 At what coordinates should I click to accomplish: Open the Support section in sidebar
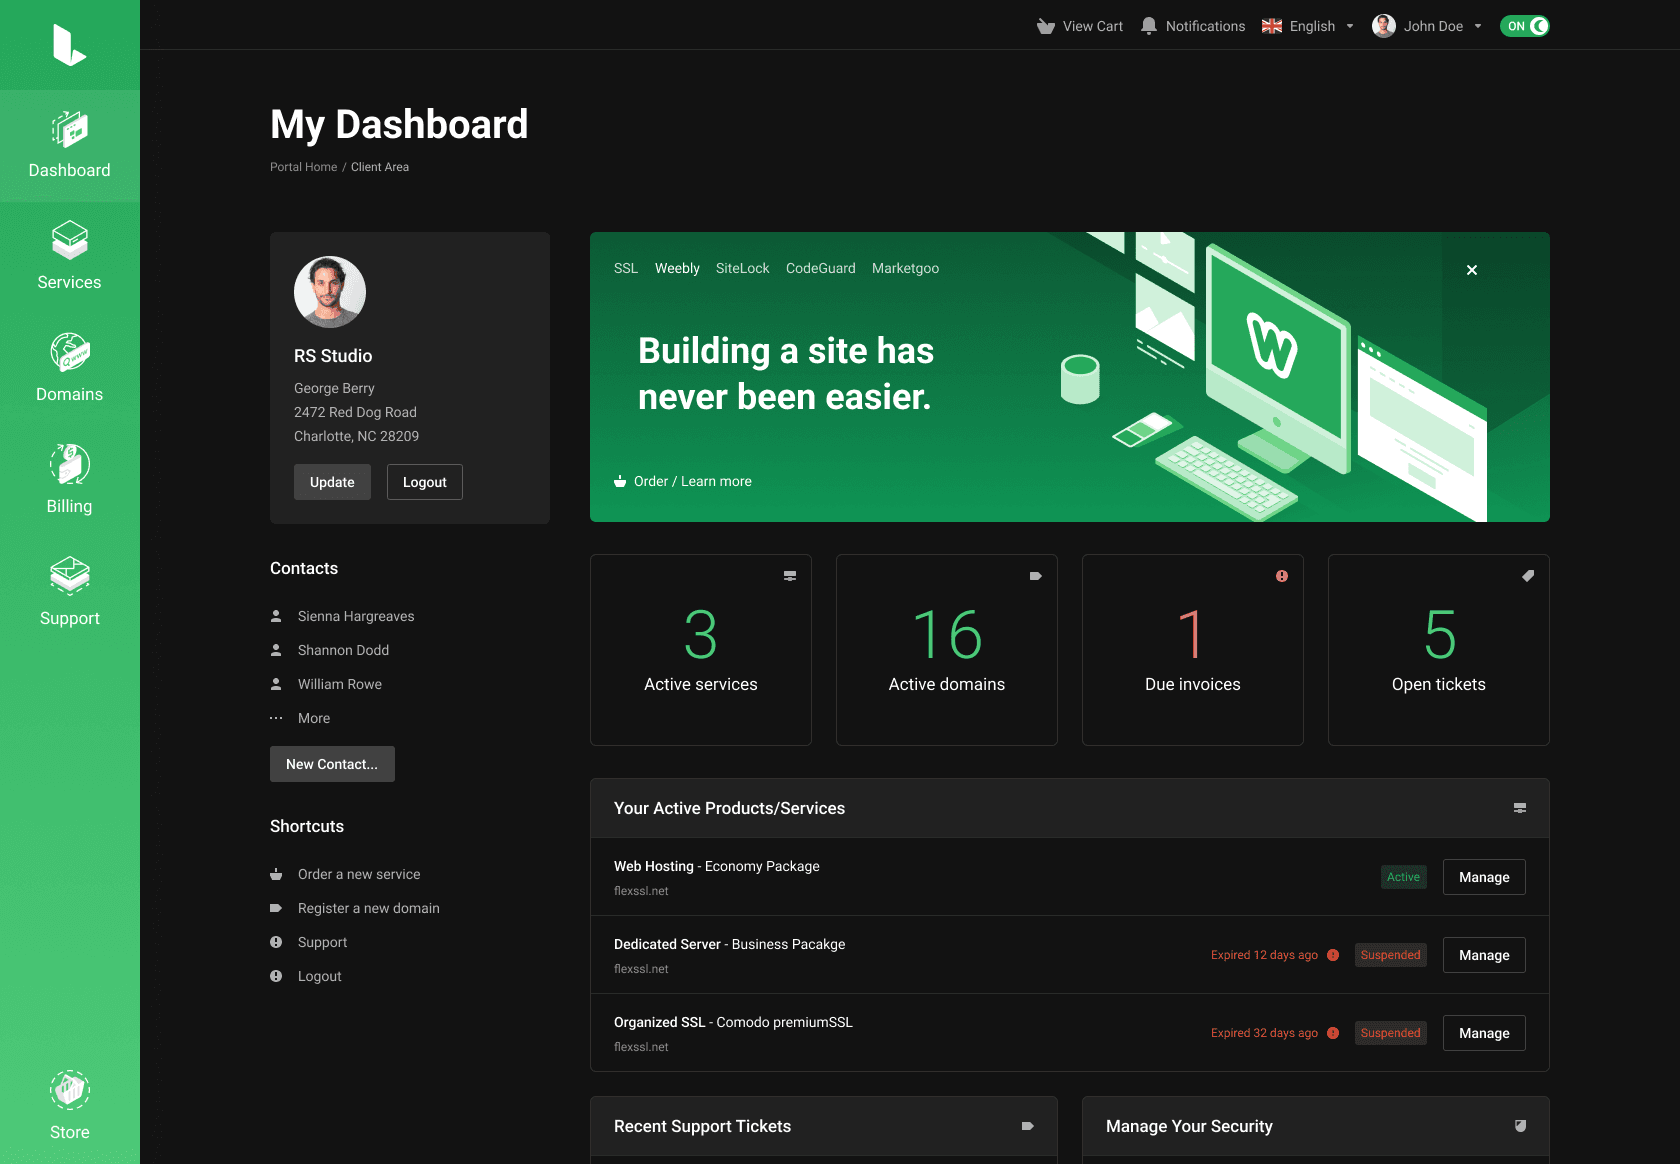point(69,592)
